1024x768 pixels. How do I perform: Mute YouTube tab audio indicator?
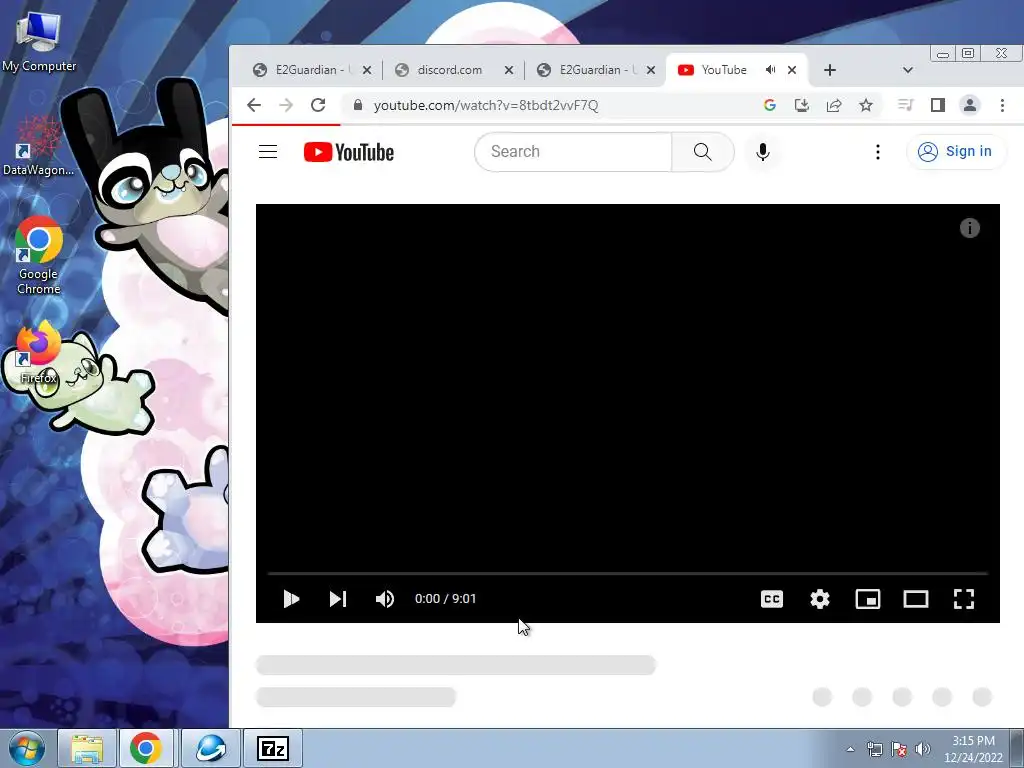point(771,70)
